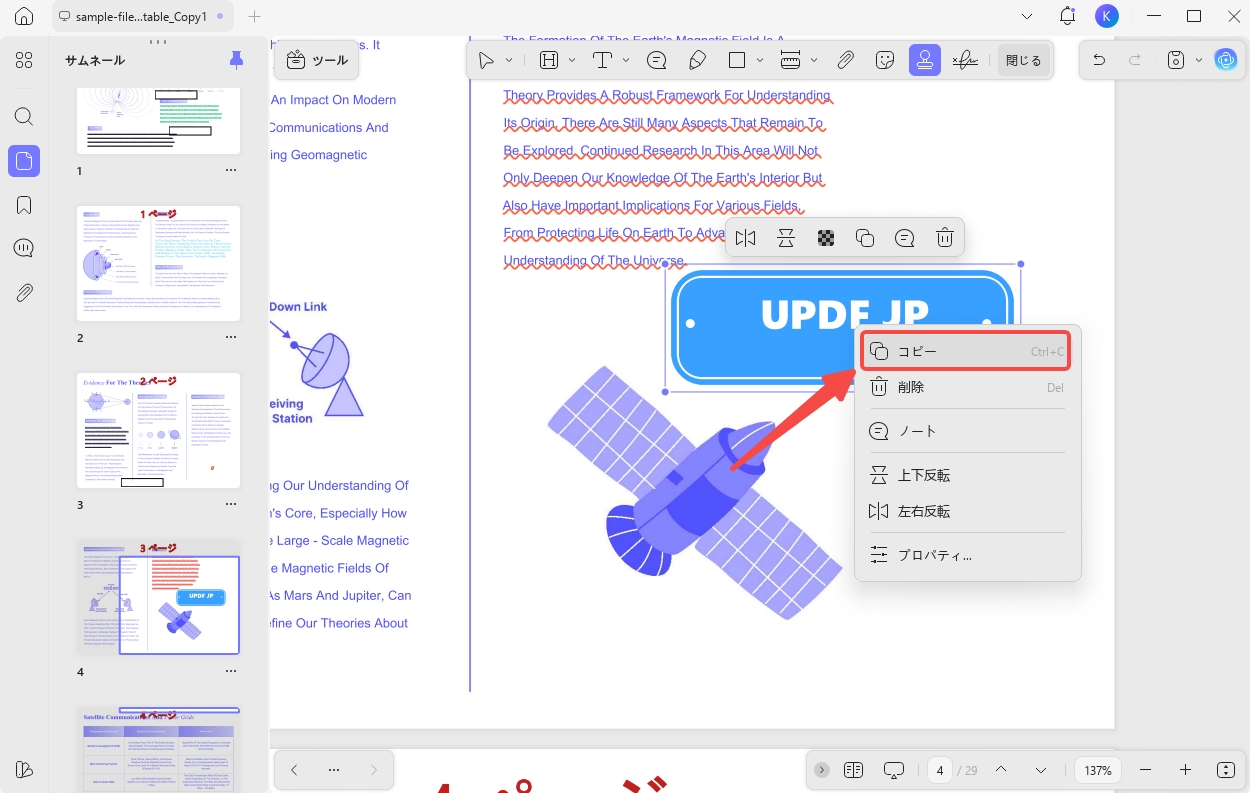Select the signature tool
Image resolution: width=1250 pixels, height=793 pixels.
click(x=965, y=60)
